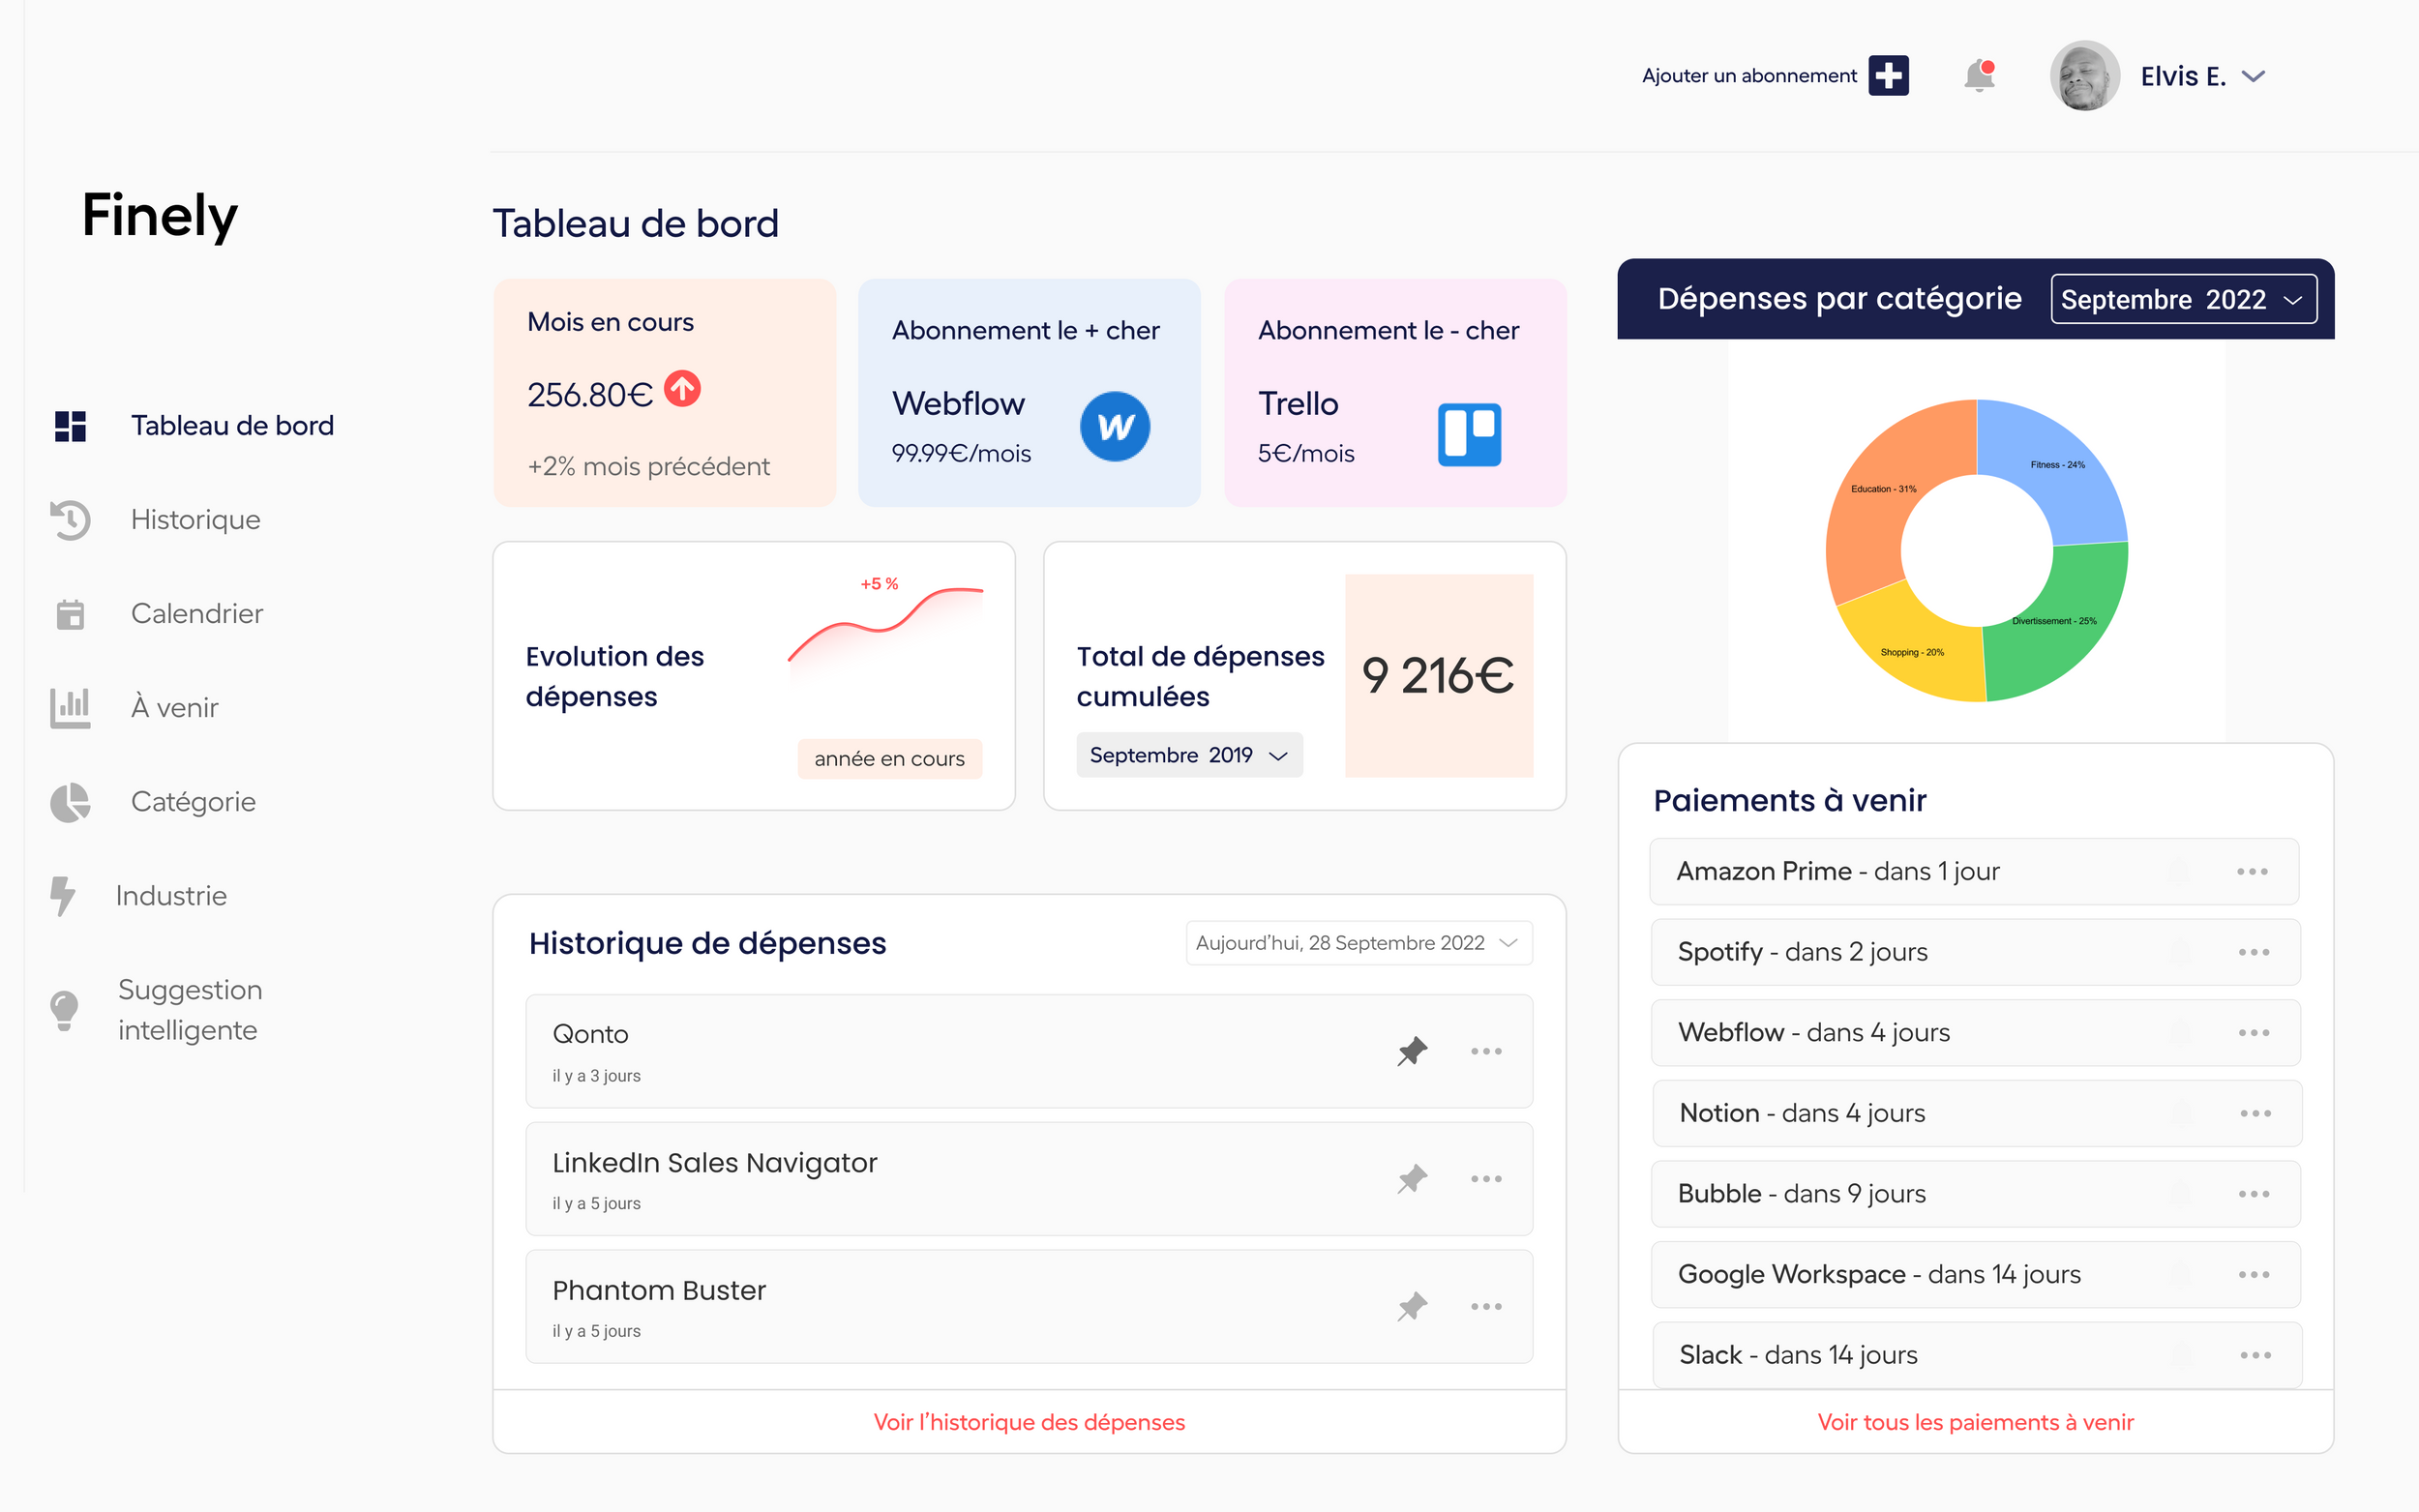Pin the Phantom Buster entry

(1411, 1306)
